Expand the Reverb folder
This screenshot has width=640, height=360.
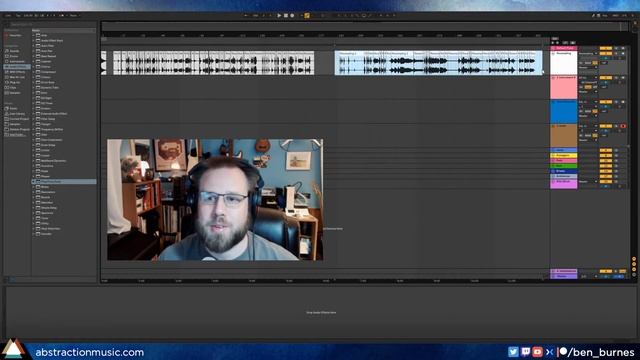tap(33, 197)
